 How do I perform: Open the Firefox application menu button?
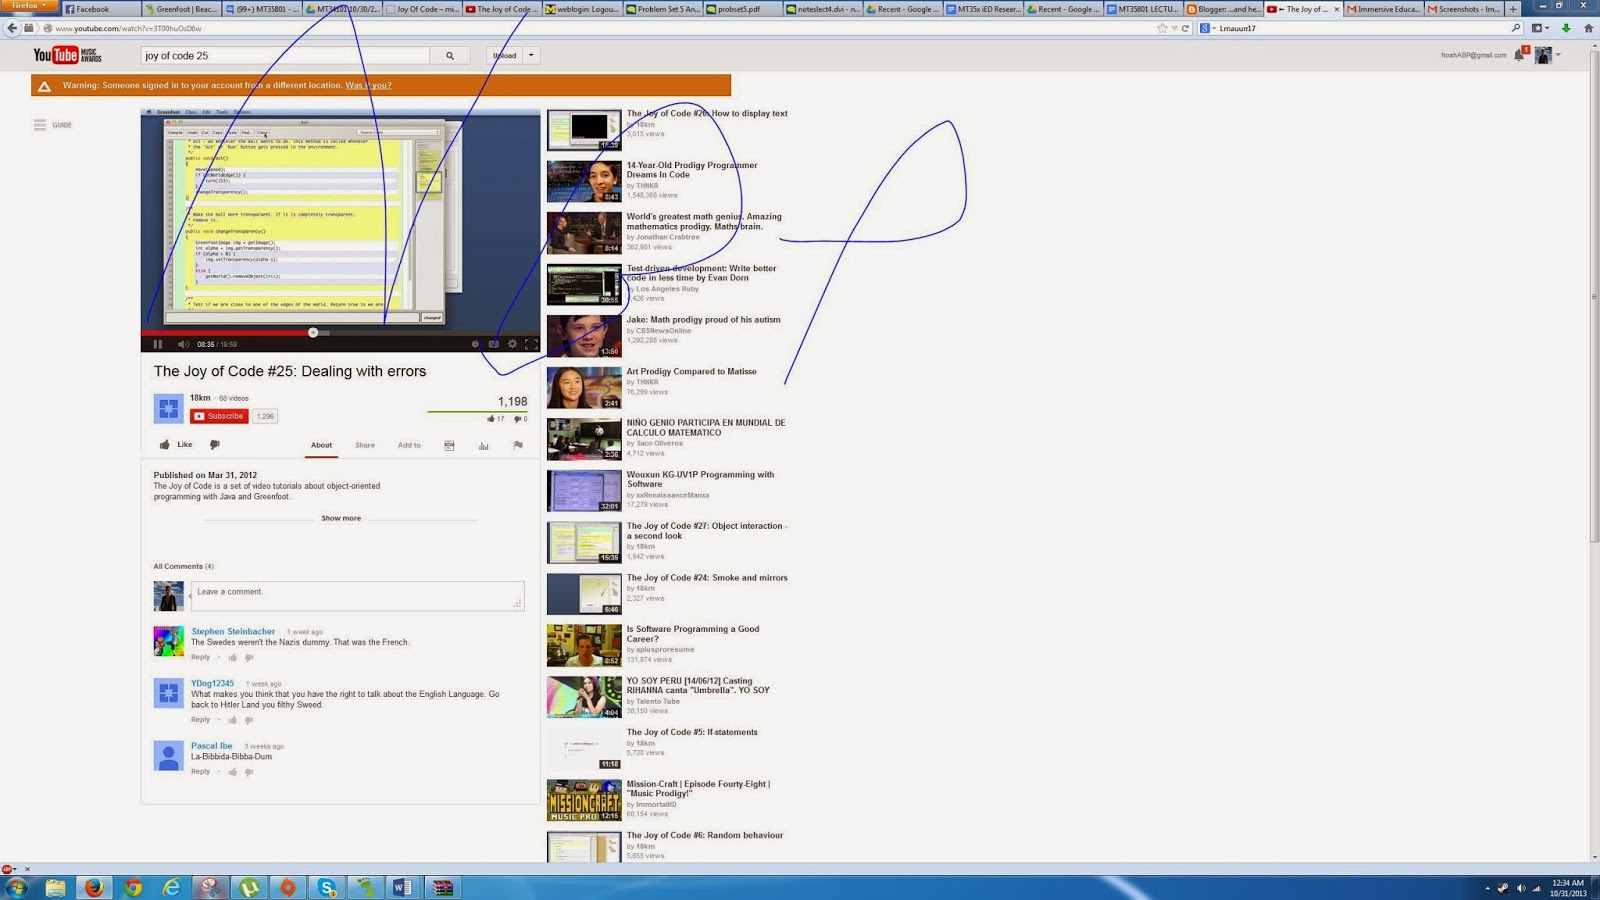coord(29,6)
